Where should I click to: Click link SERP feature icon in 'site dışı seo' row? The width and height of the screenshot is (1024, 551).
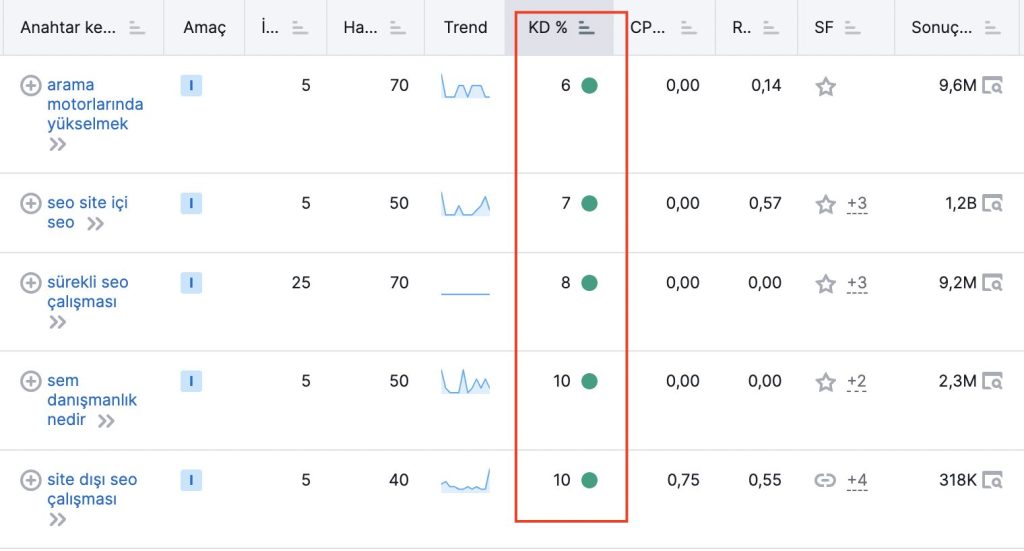825,480
